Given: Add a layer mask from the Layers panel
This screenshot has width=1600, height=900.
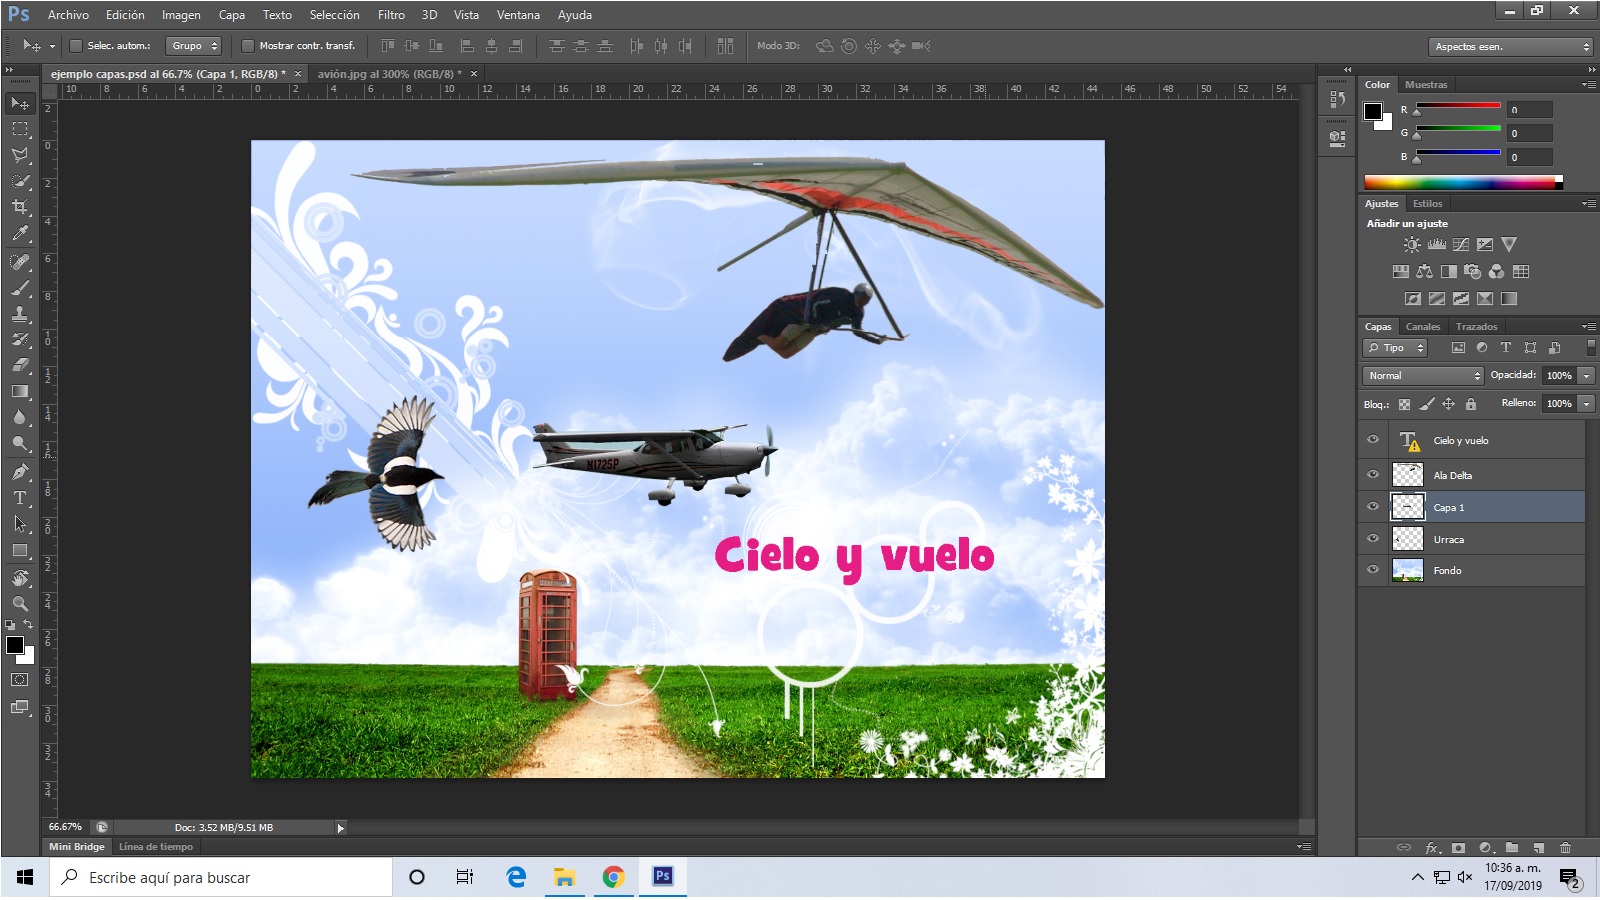Looking at the screenshot, I should 1458,845.
